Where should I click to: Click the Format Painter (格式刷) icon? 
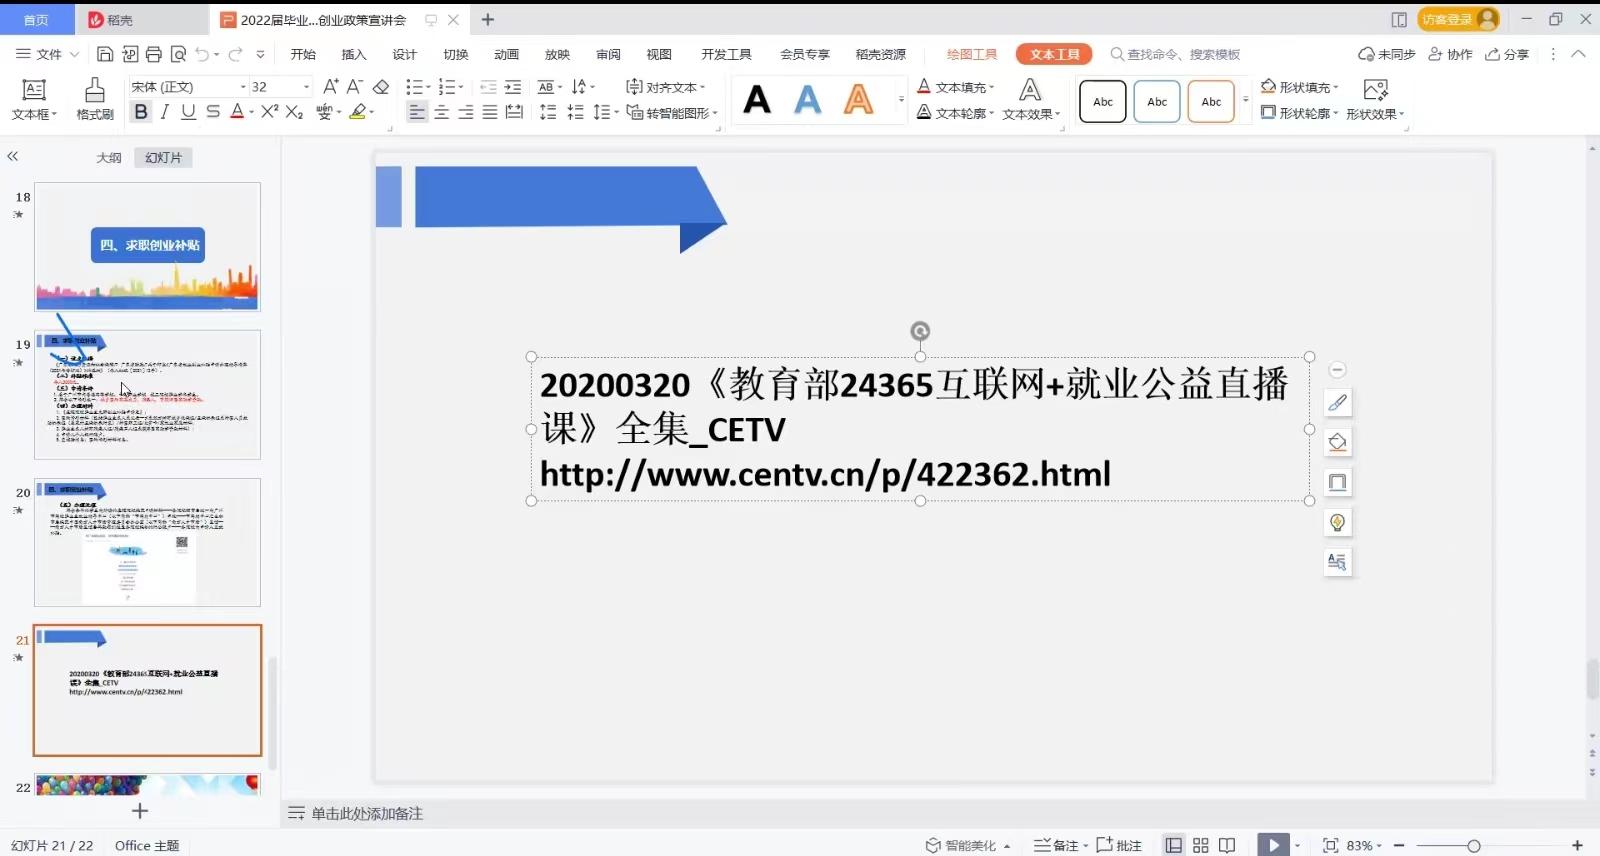tap(95, 99)
